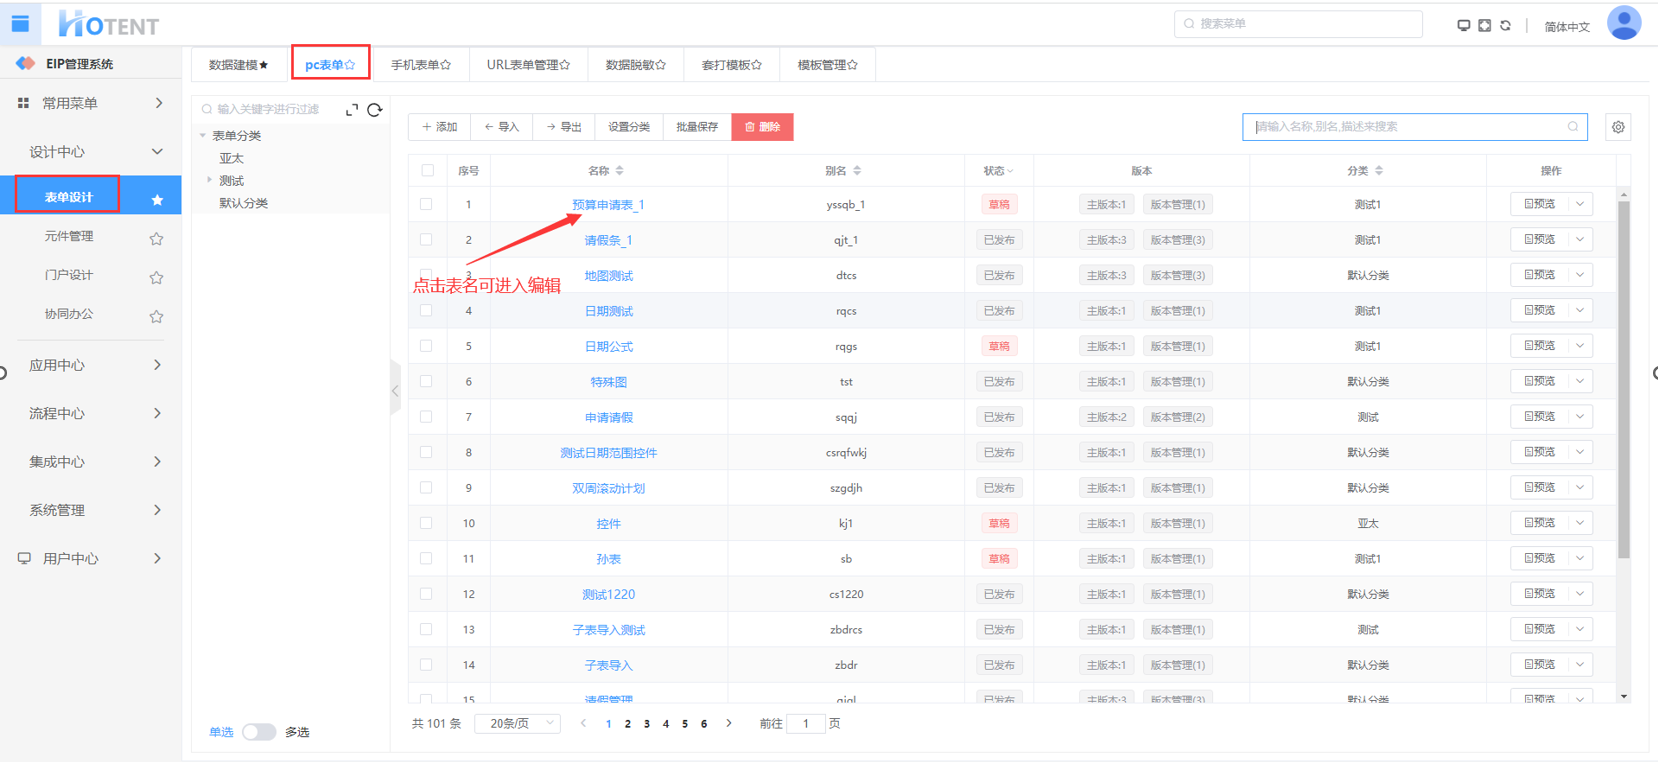
Task: Open the user avatar in the header
Action: point(1623,23)
